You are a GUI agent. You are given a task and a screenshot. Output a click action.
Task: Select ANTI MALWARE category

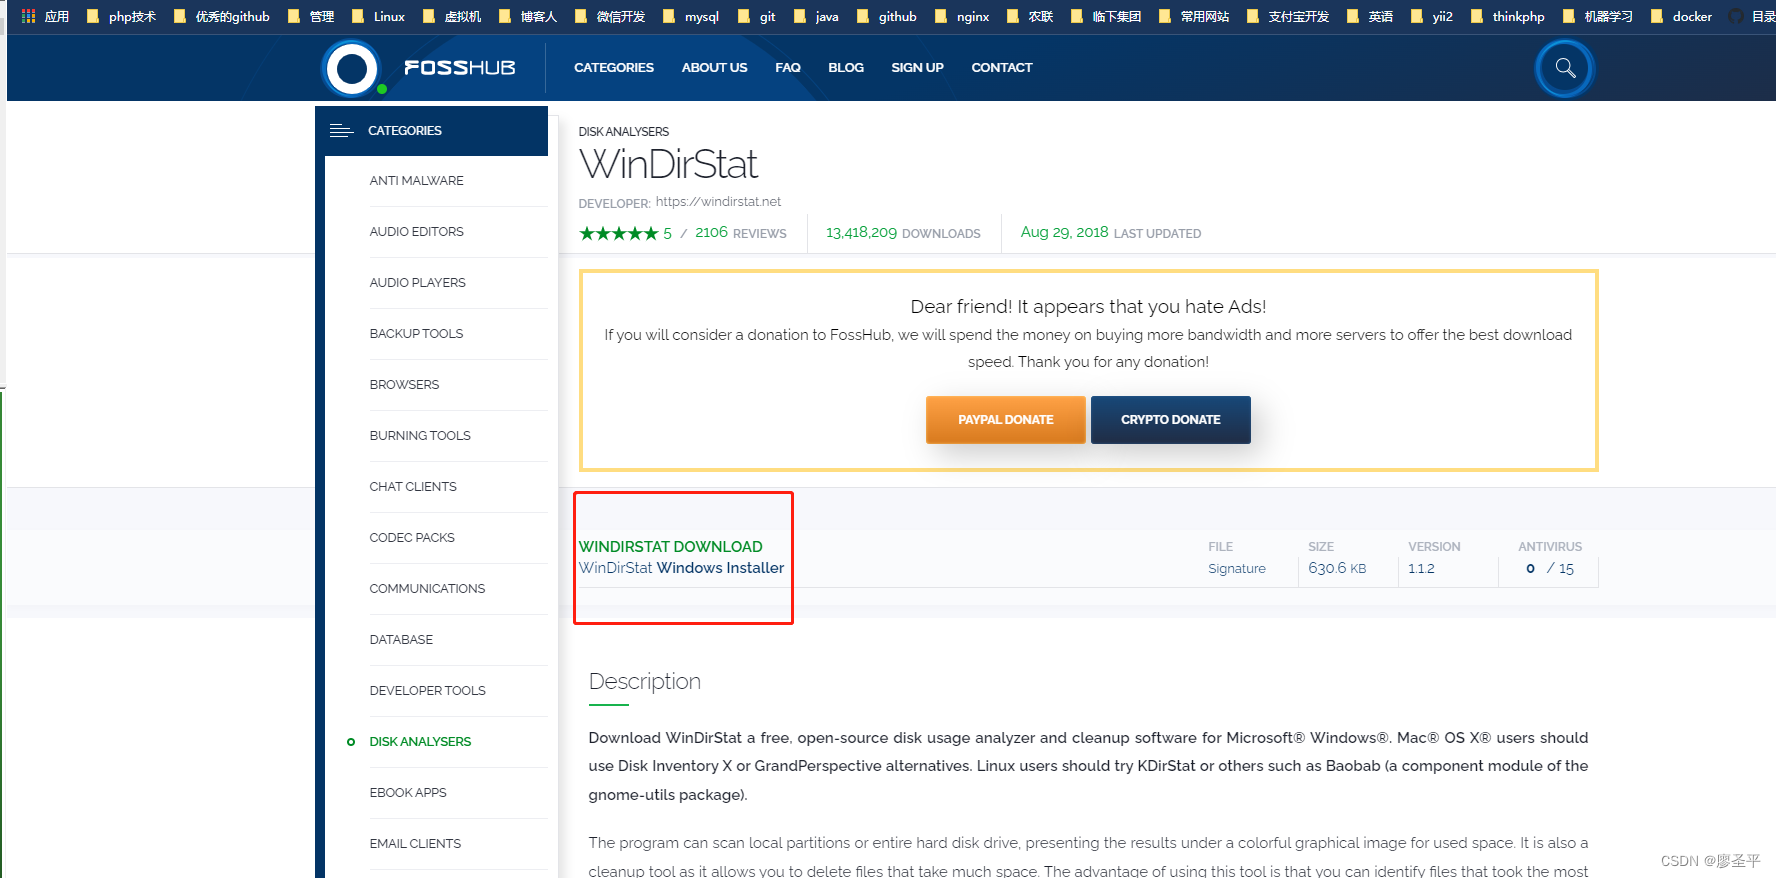417,181
